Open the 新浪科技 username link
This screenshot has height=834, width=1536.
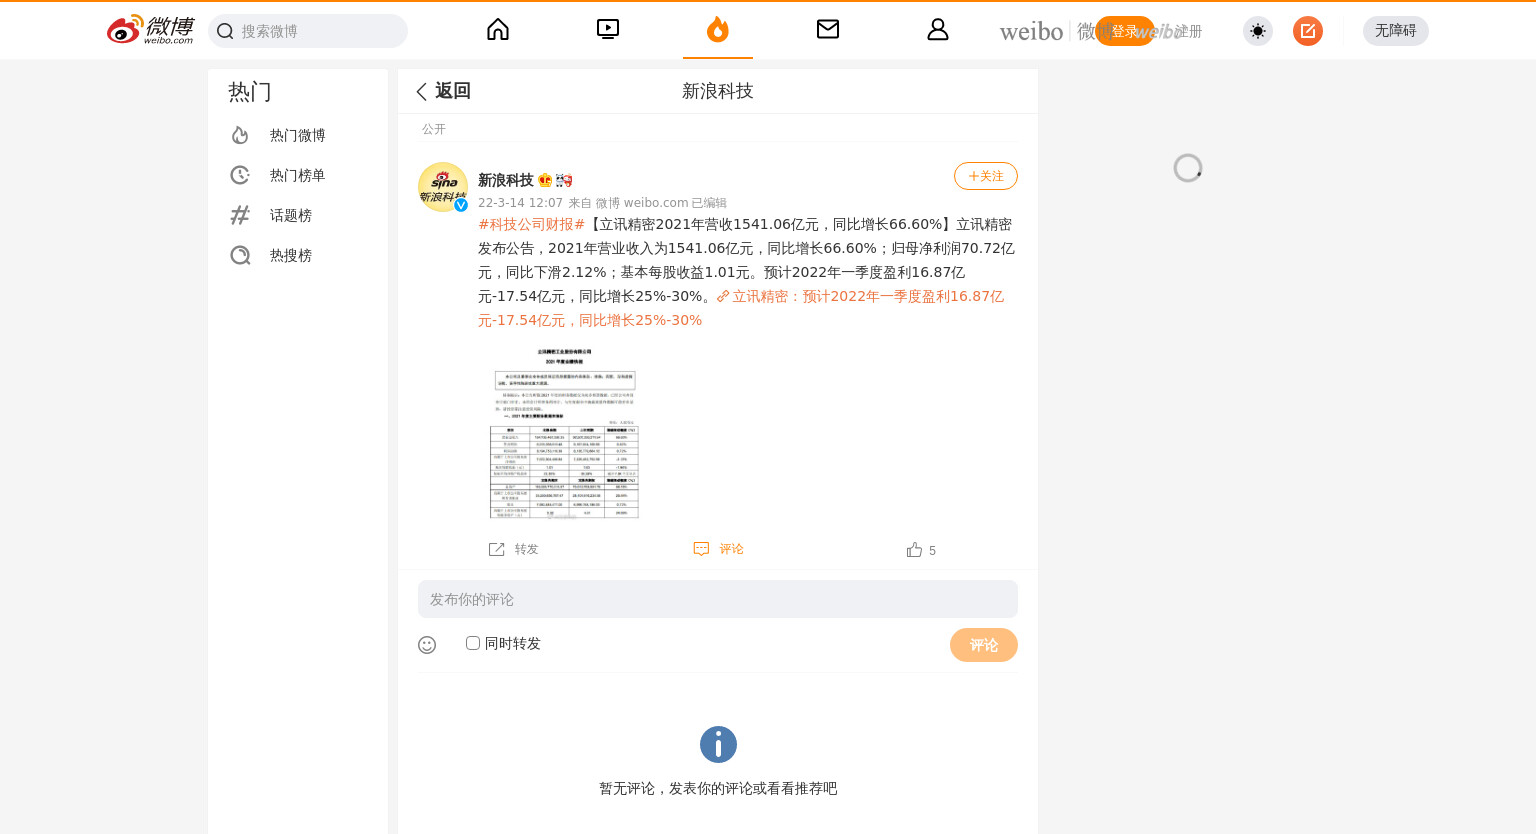(506, 180)
